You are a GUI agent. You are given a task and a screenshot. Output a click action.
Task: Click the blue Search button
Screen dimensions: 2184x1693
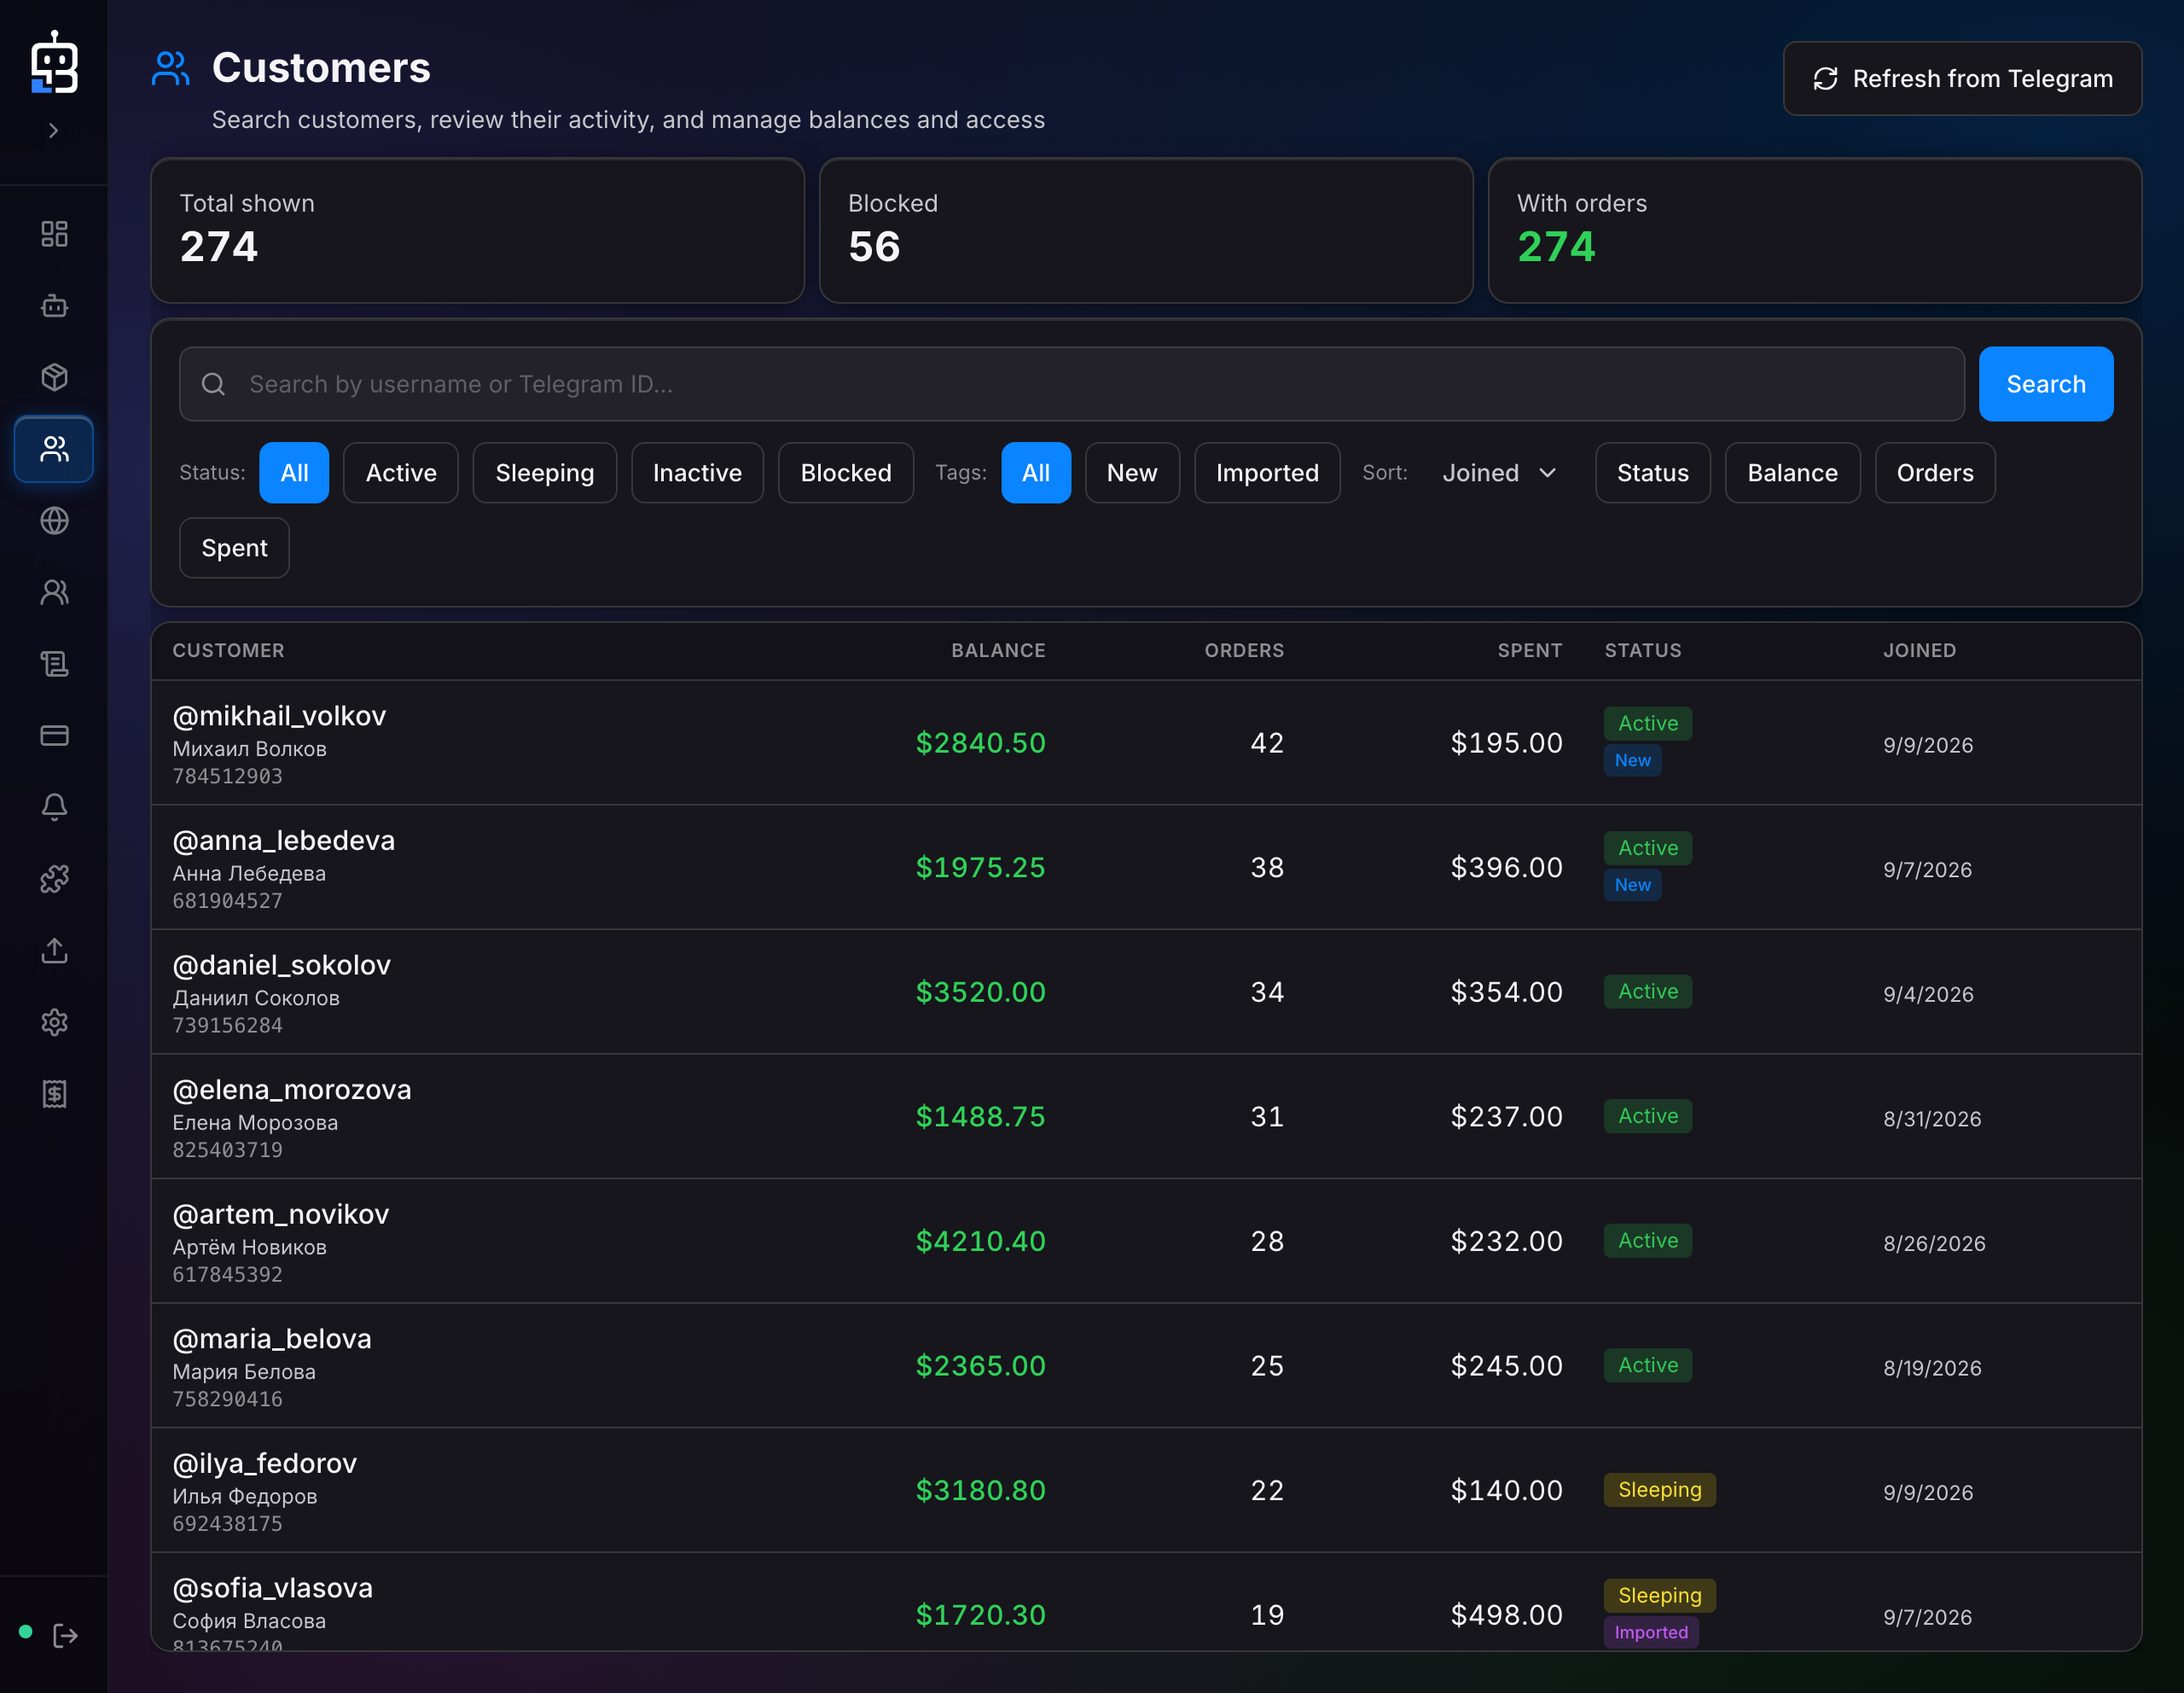pyautogui.click(x=2046, y=384)
